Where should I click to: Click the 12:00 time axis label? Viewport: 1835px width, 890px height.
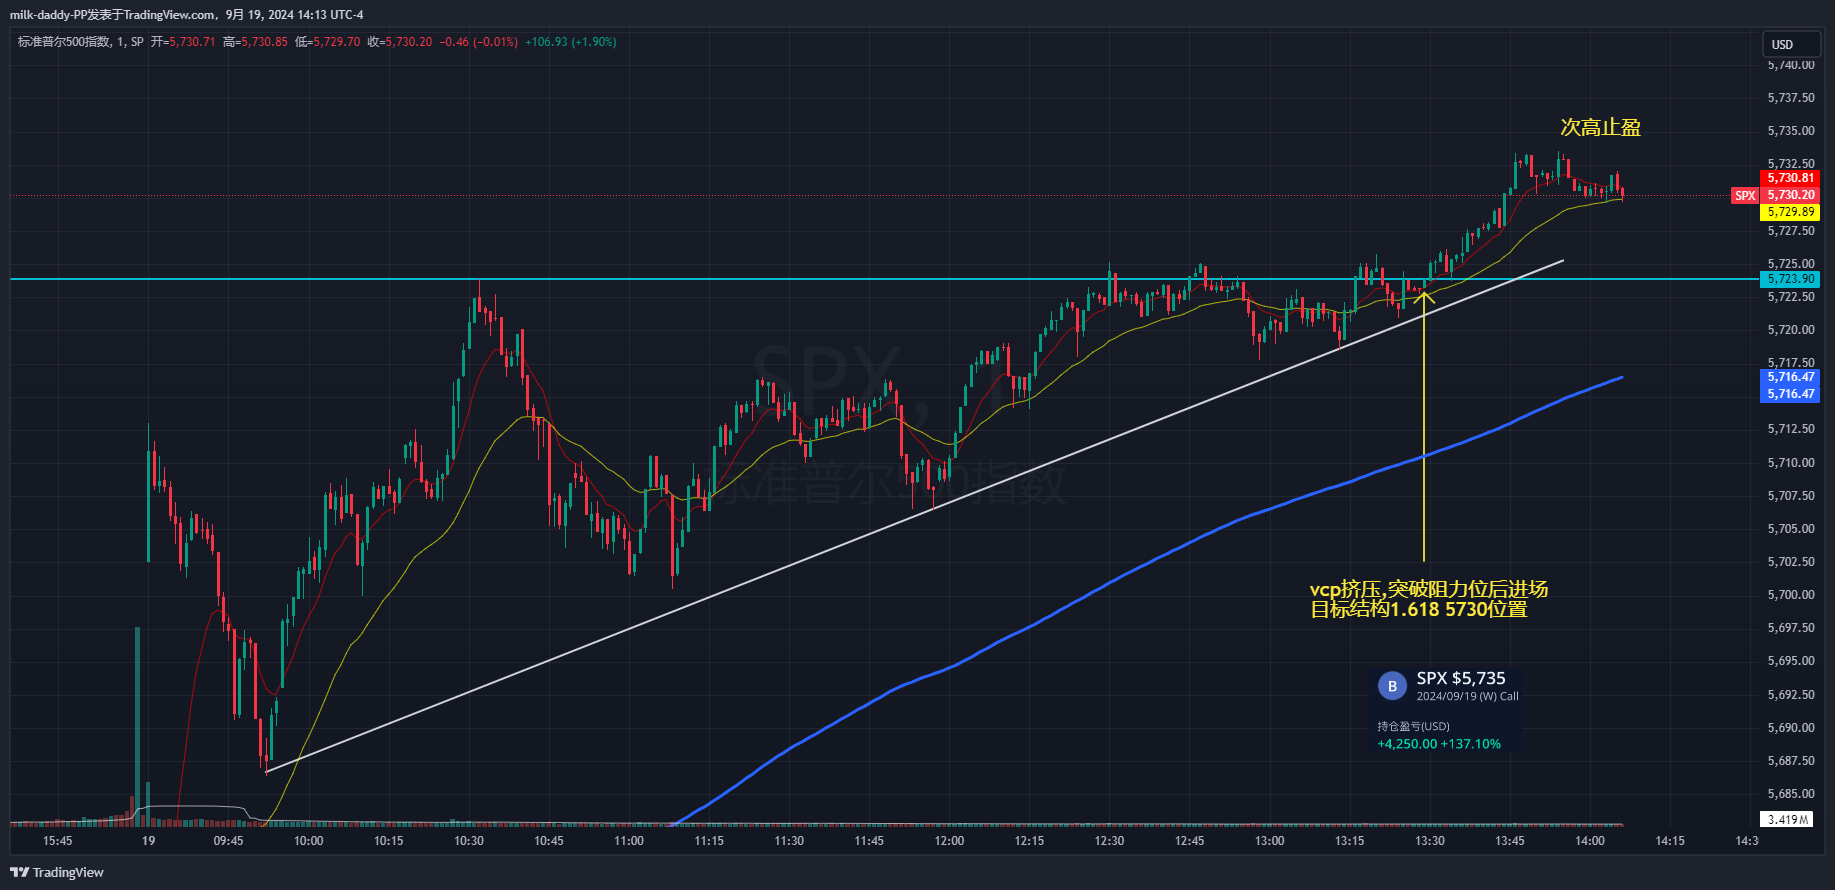point(949,841)
